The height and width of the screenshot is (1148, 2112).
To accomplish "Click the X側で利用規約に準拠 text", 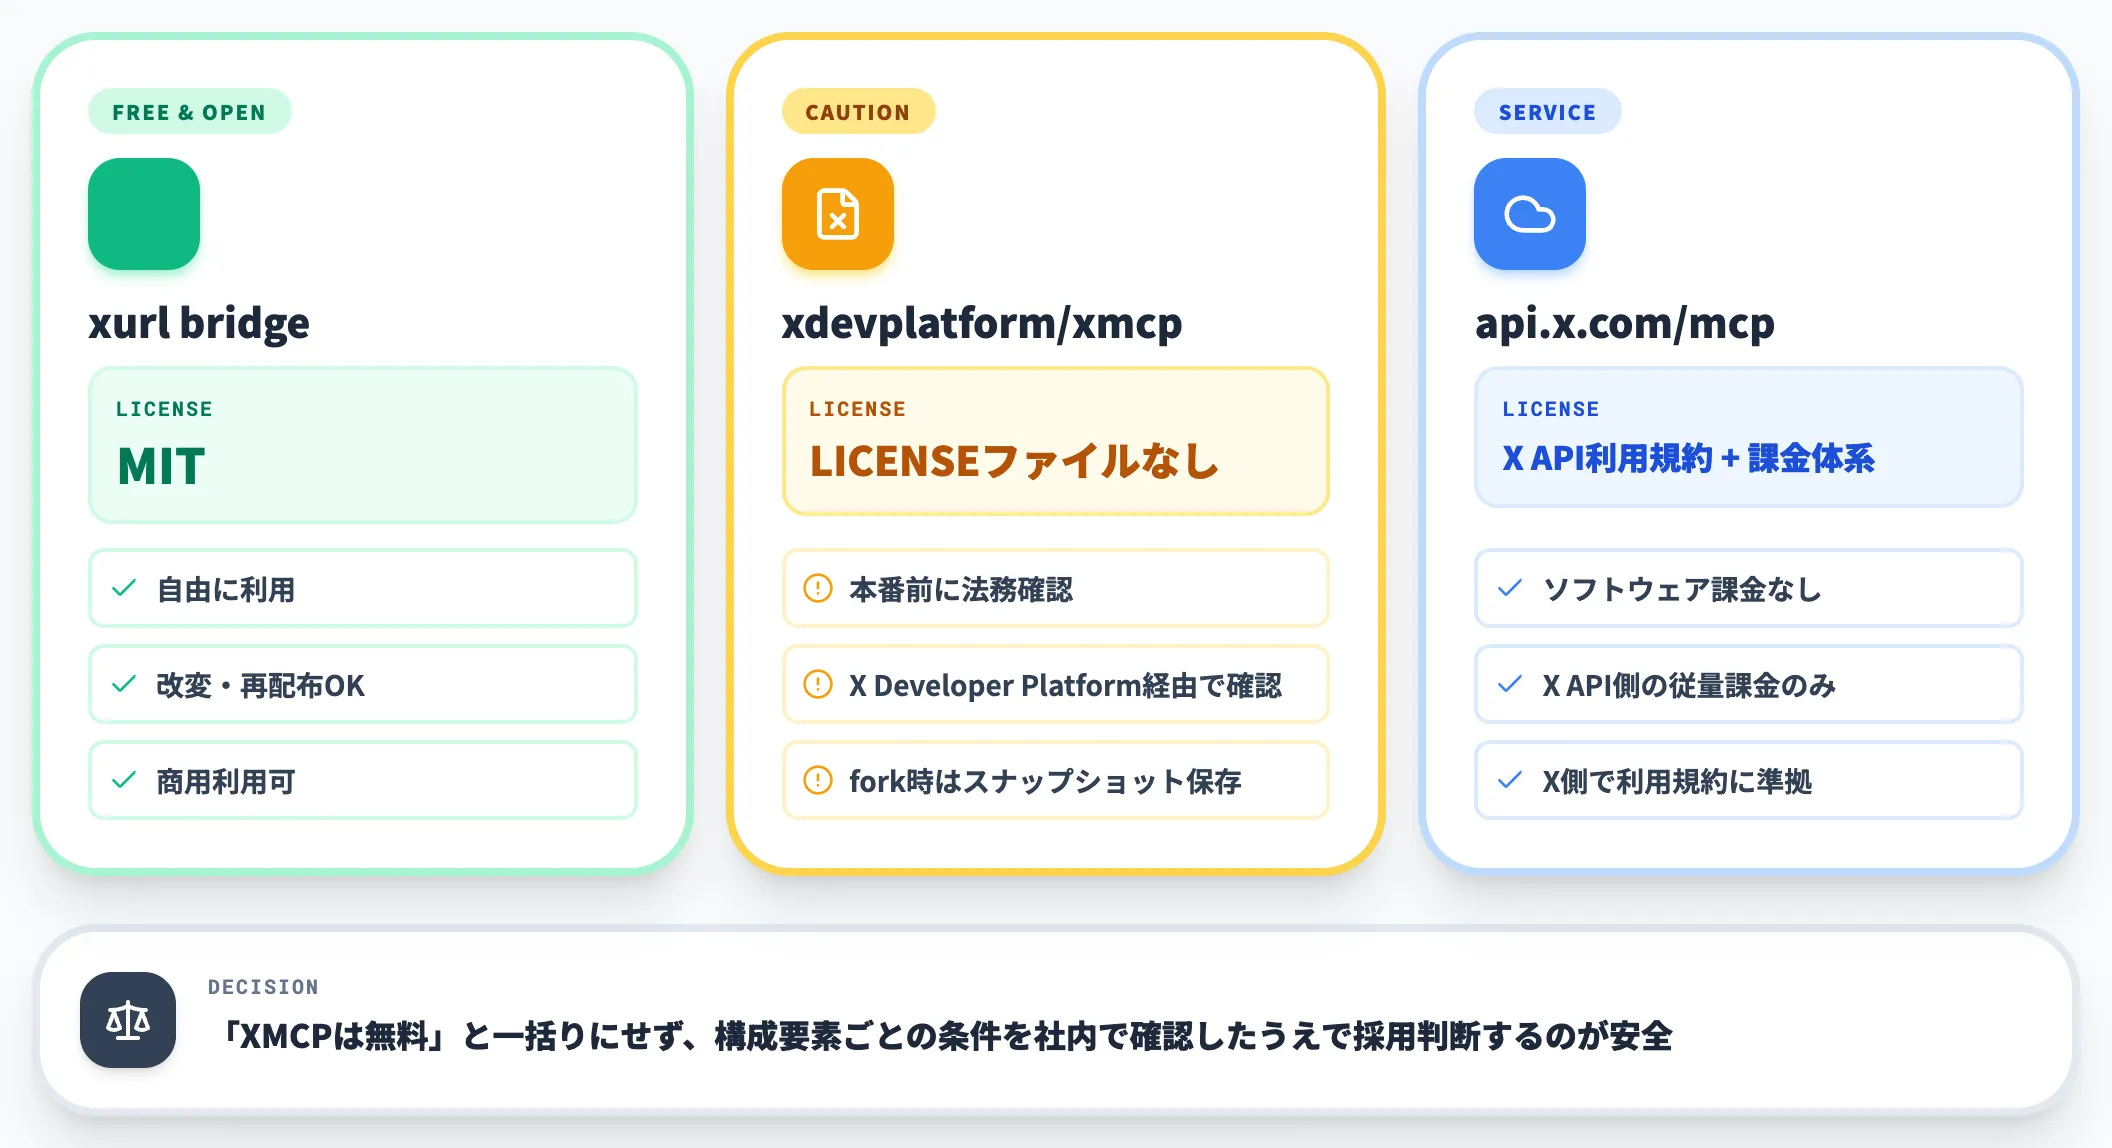I will [x=1677, y=781].
